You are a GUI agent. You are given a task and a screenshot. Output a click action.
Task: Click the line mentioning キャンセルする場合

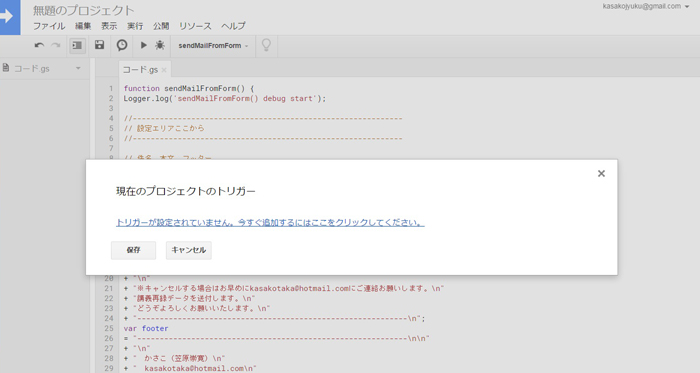click(x=284, y=288)
